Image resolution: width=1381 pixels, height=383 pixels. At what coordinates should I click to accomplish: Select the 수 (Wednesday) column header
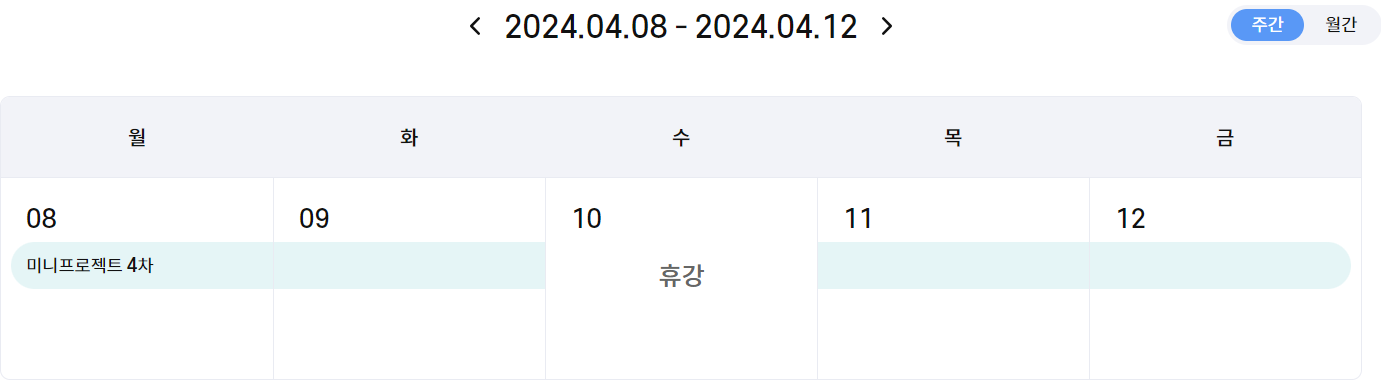click(x=681, y=138)
